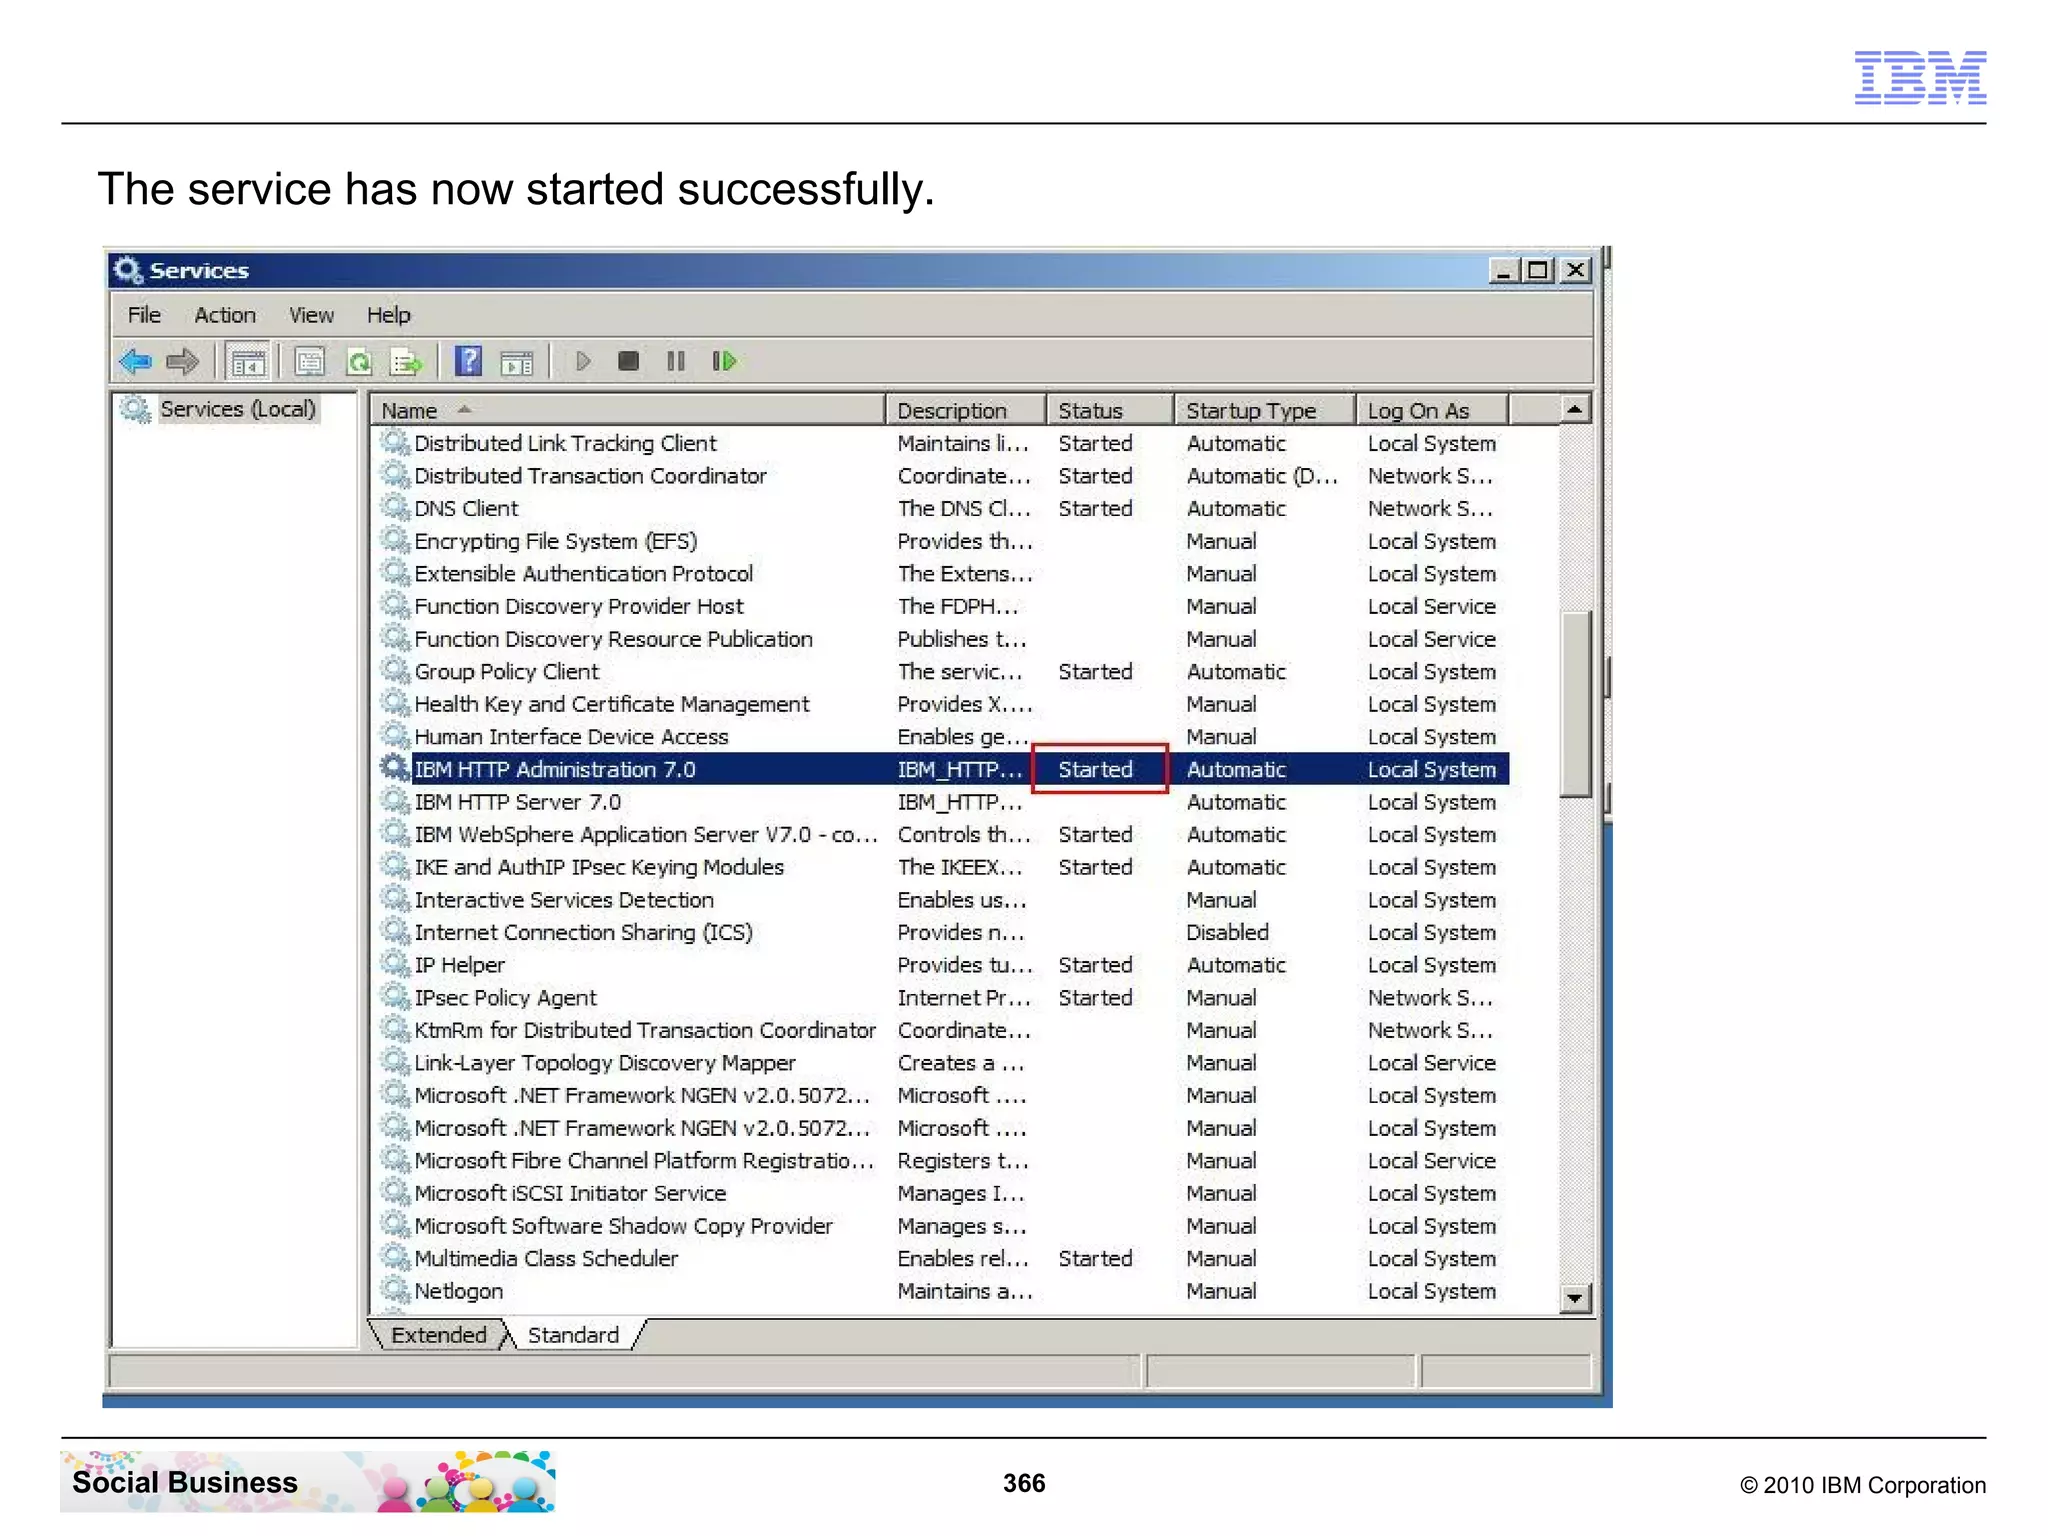Maximize the Services window
Screen dimensions: 2048x1536
1538,270
